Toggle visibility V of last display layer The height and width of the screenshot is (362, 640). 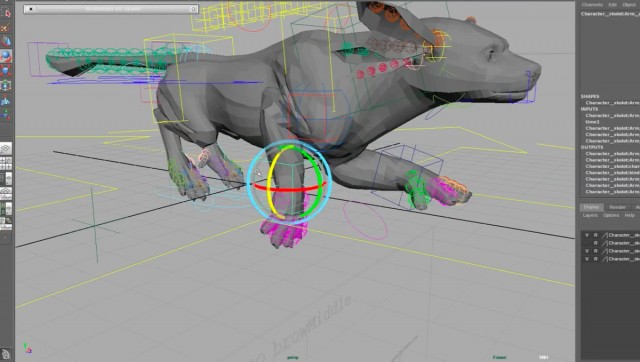coord(587,259)
